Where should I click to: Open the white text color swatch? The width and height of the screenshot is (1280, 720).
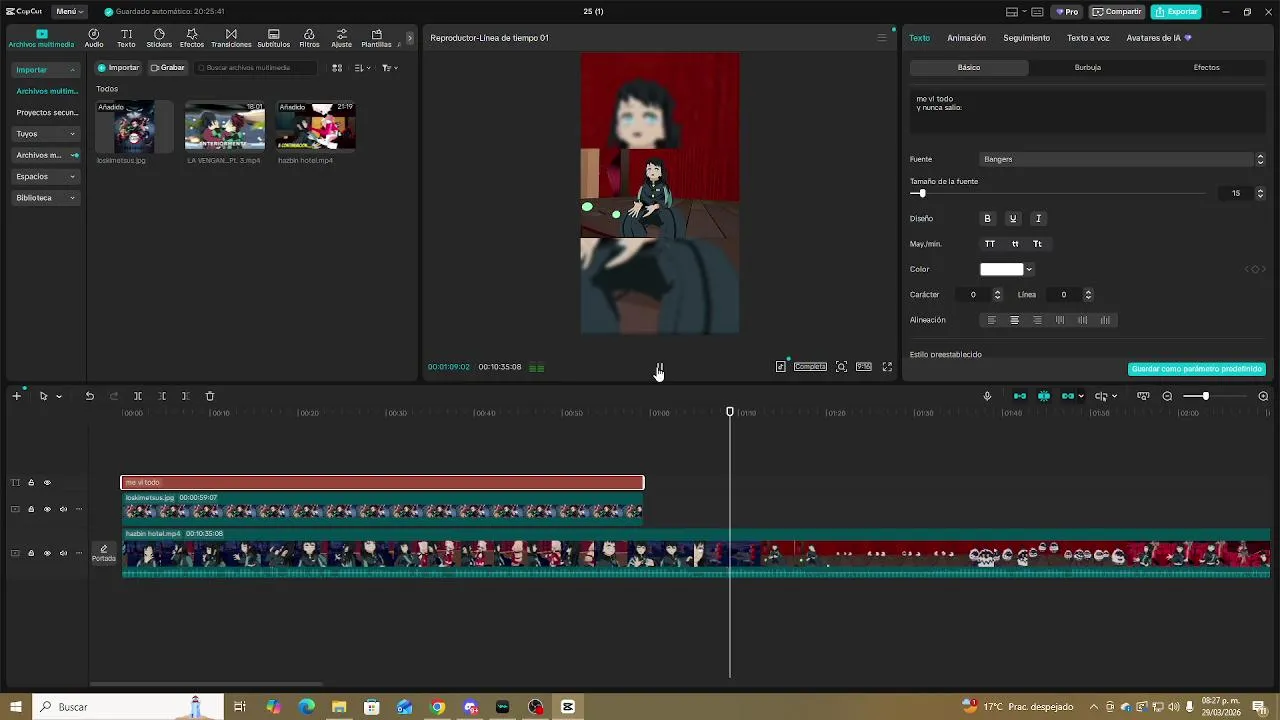point(1001,269)
